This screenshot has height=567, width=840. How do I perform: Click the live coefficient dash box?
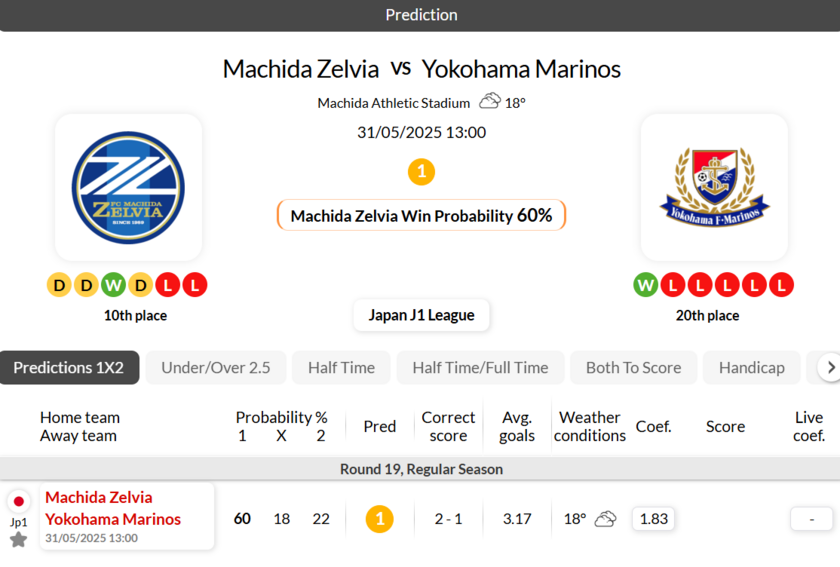click(x=811, y=519)
